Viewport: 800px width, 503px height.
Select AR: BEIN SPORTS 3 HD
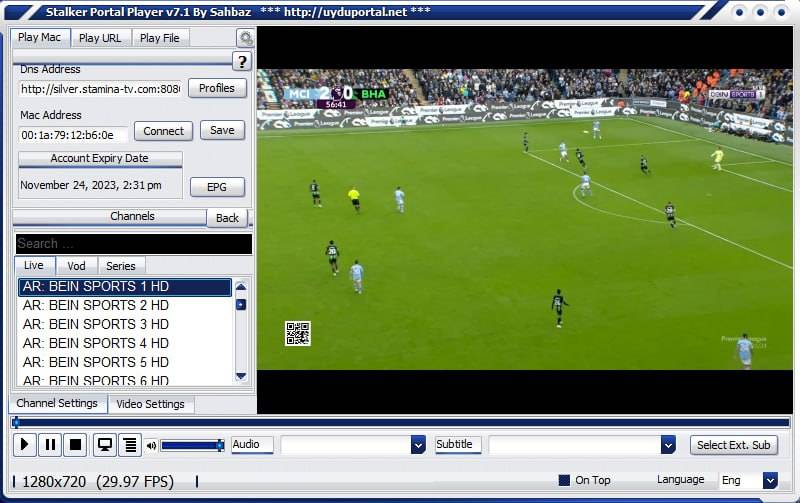(x=125, y=324)
